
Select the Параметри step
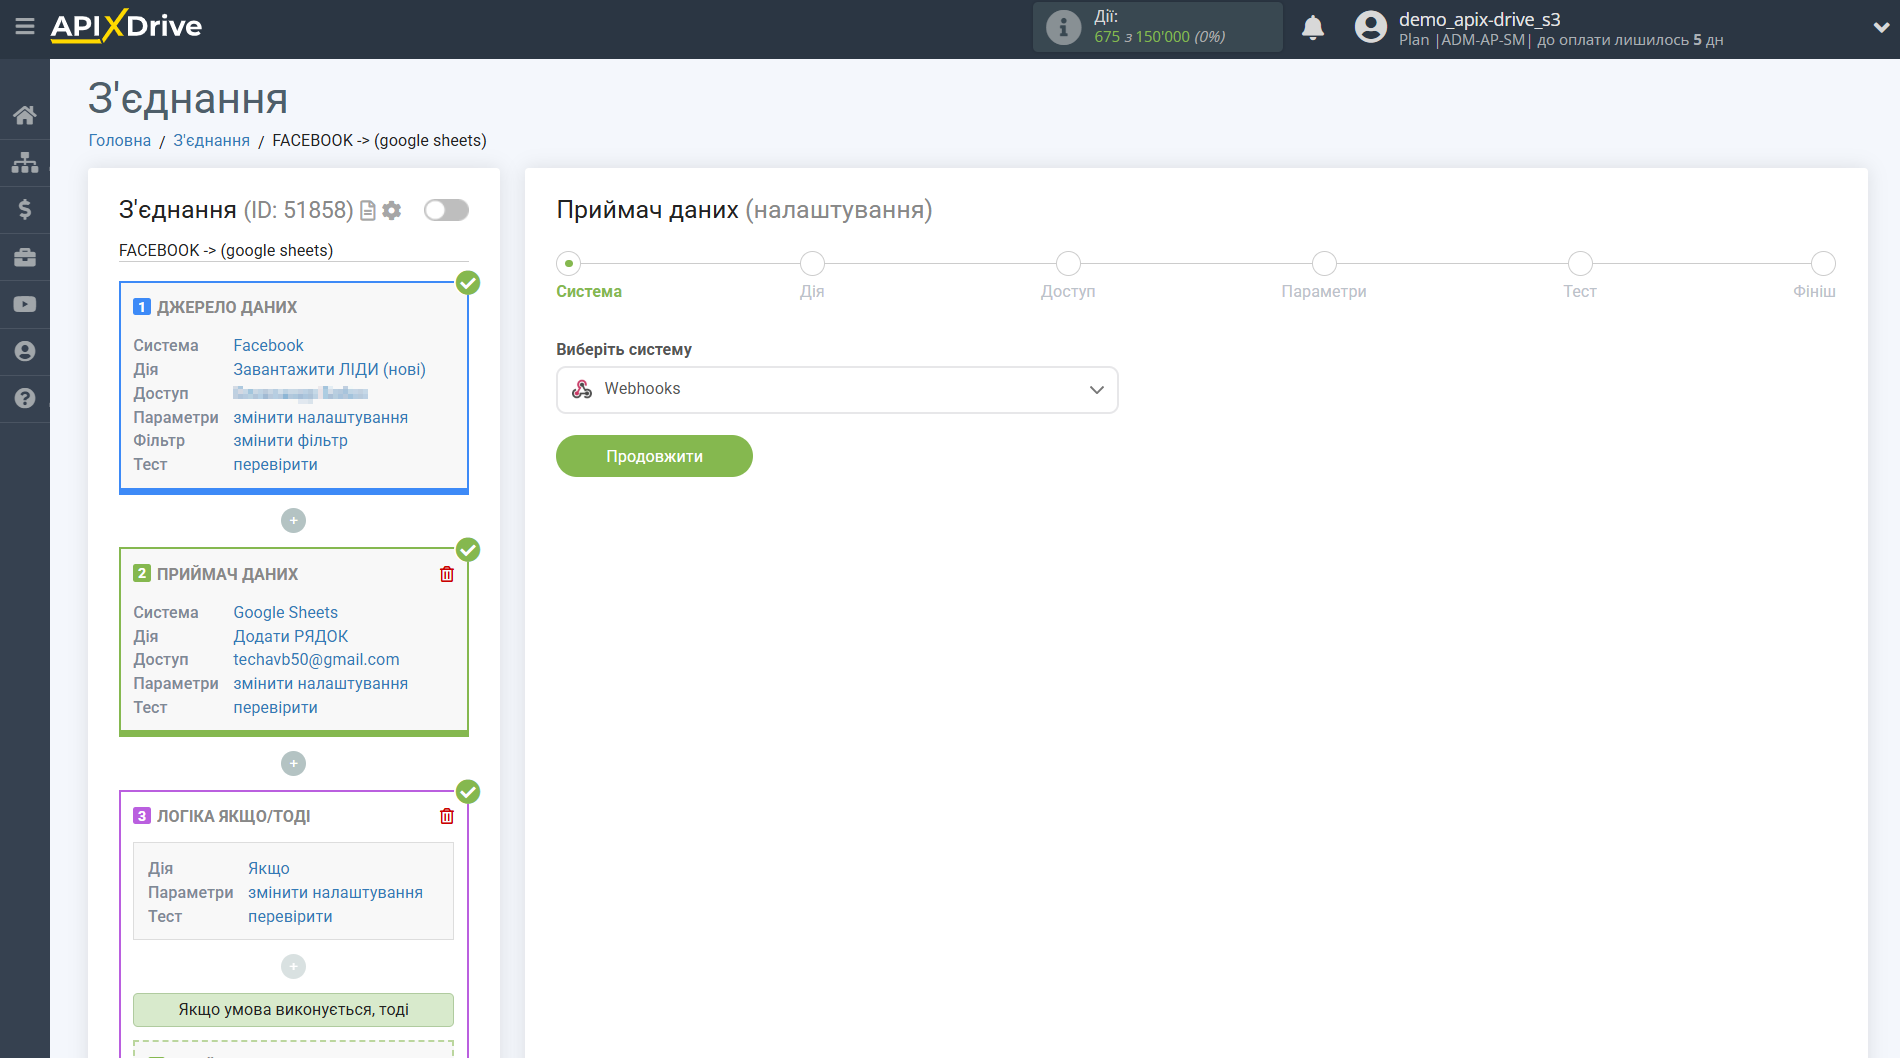[1324, 264]
